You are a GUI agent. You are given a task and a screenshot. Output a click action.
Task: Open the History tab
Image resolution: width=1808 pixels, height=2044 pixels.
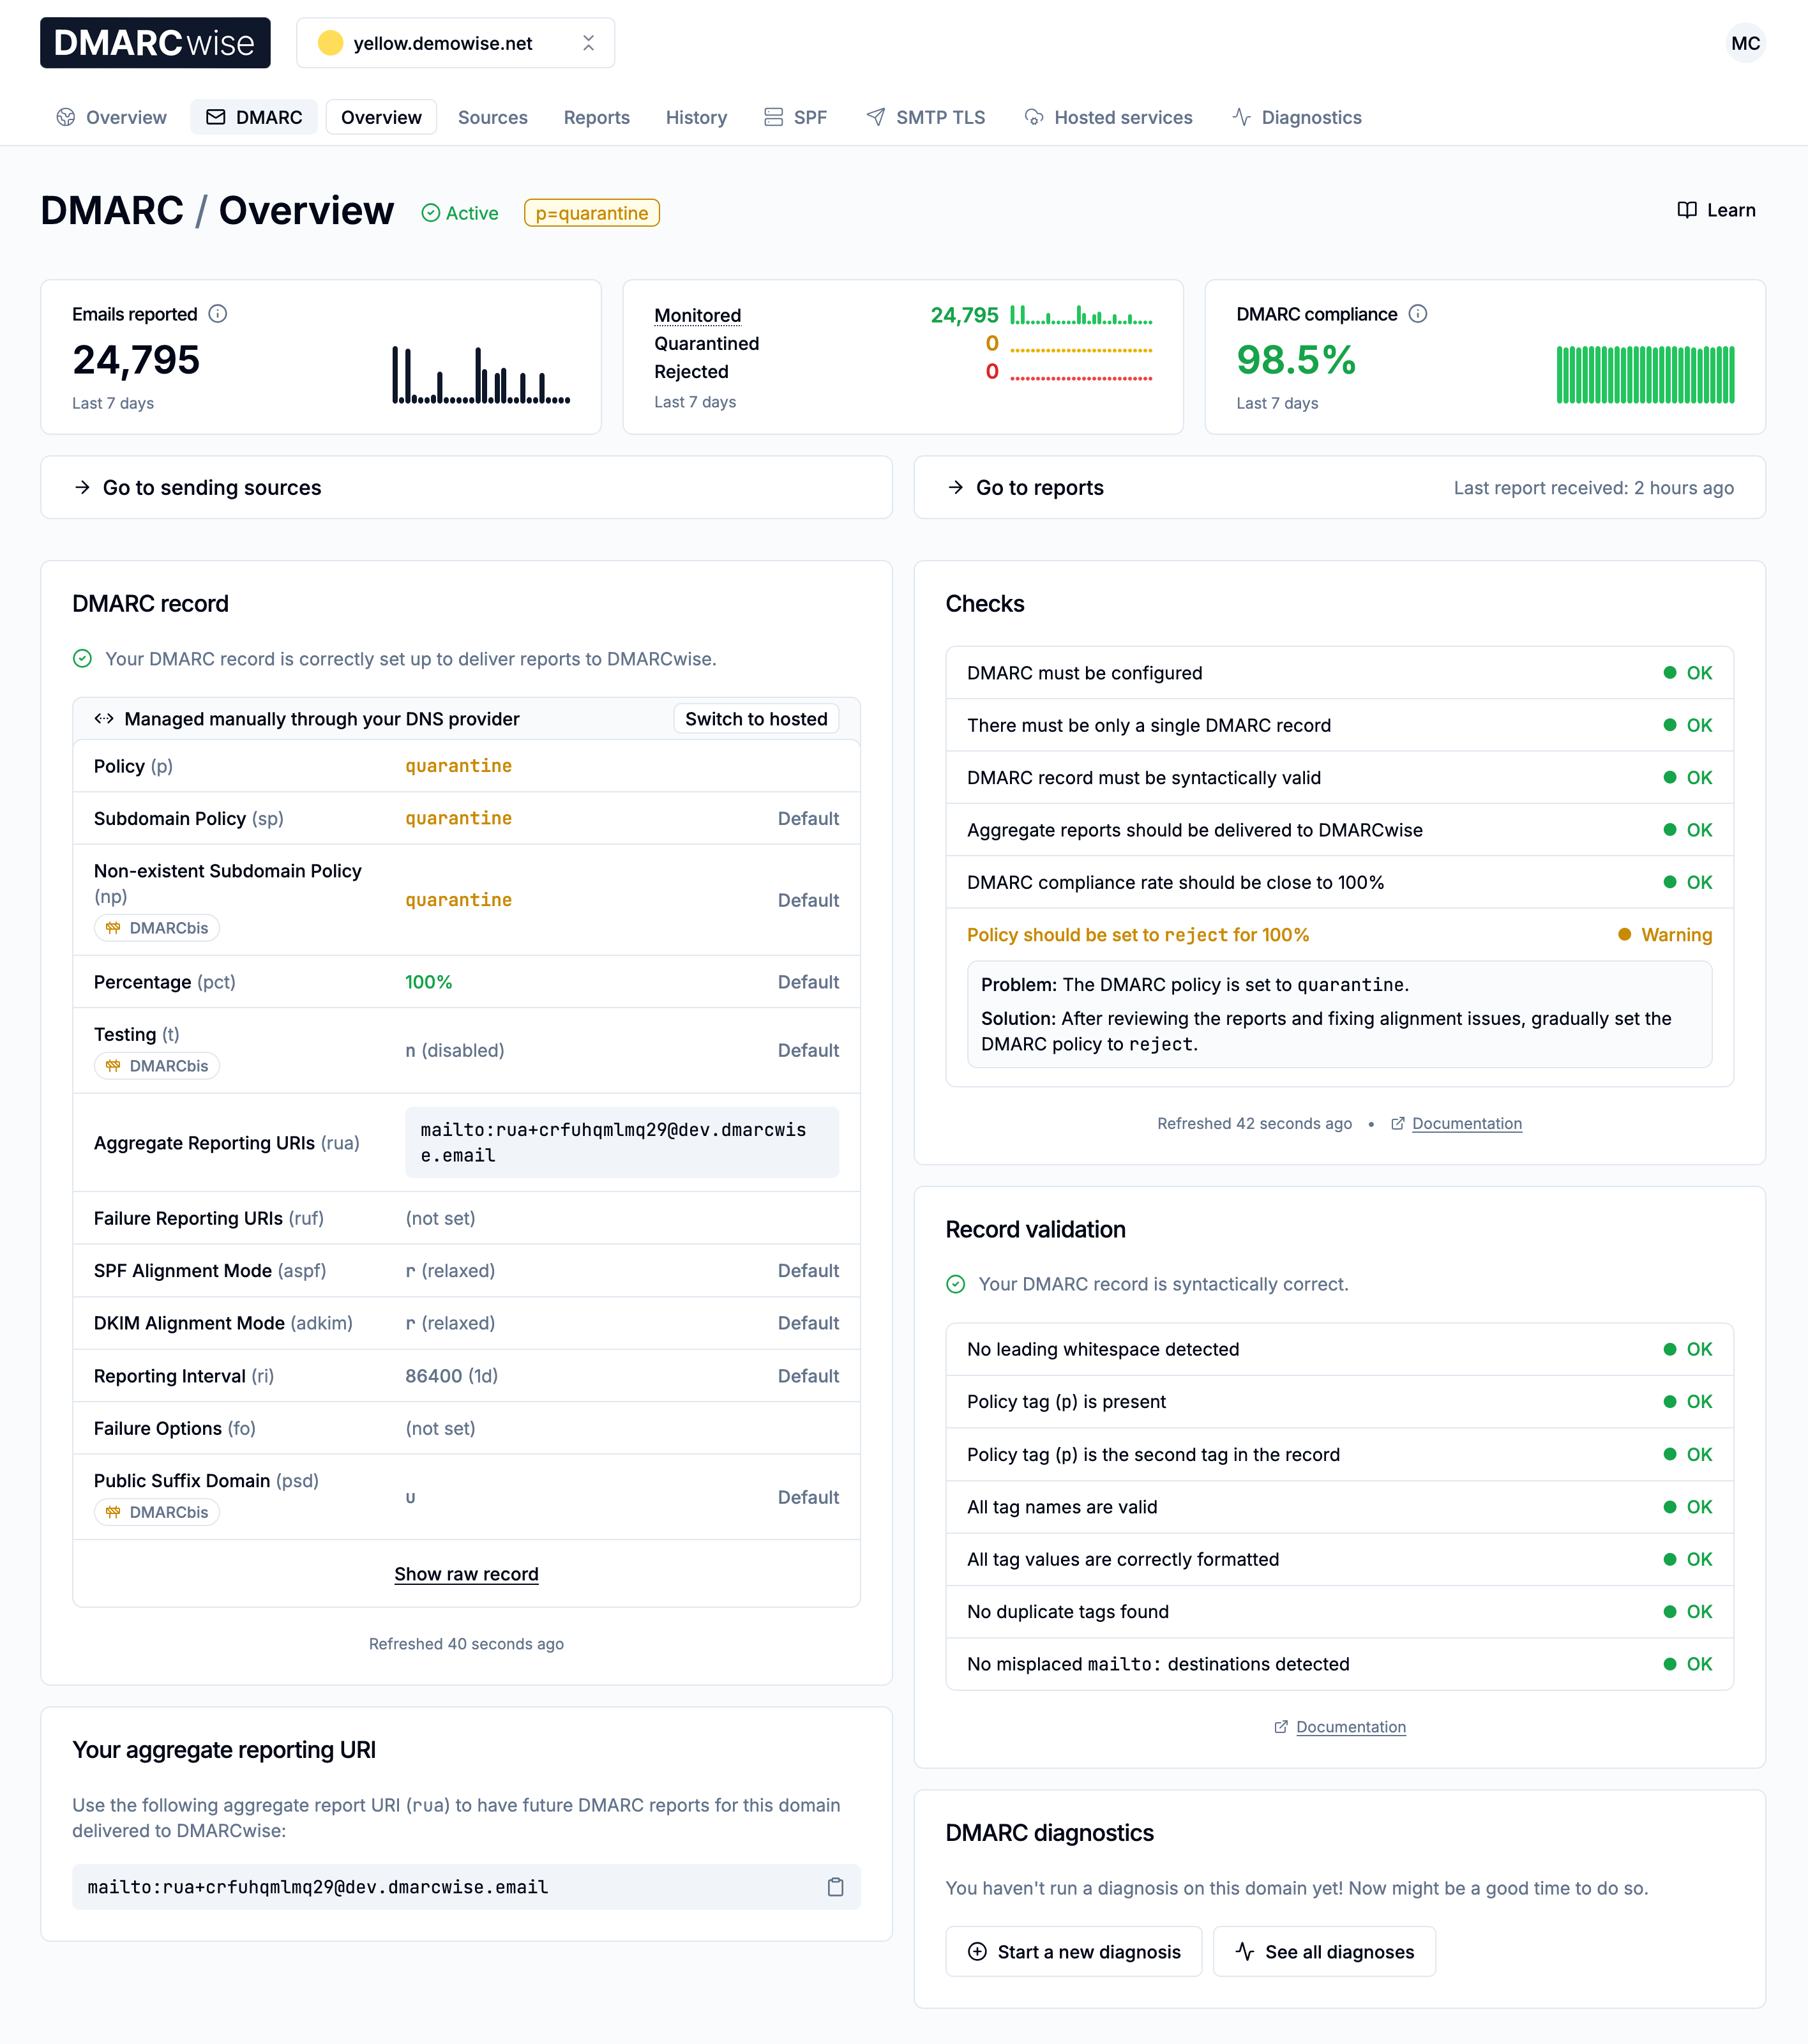coord(696,117)
